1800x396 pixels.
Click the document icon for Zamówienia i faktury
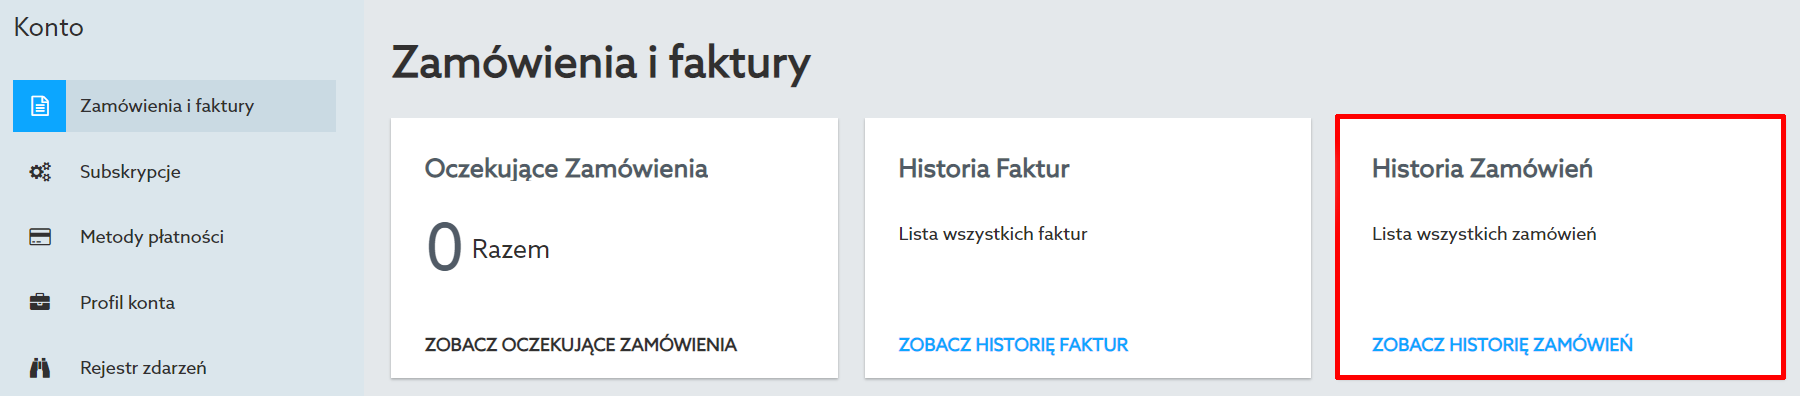click(x=40, y=106)
